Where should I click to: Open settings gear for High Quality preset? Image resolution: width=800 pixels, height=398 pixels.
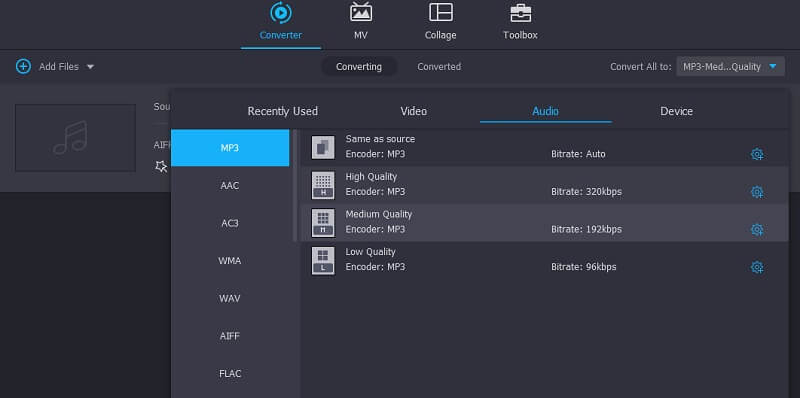(757, 192)
